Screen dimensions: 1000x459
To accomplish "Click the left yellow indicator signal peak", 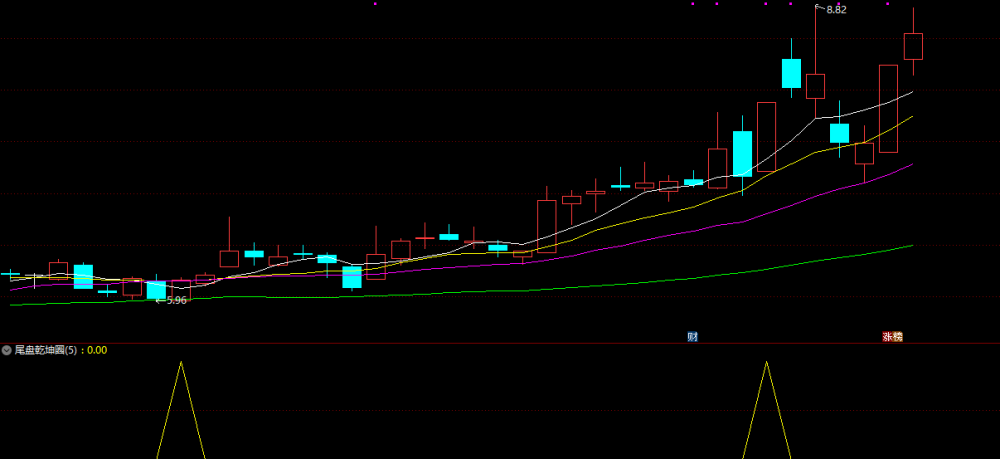I will click(x=181, y=363).
